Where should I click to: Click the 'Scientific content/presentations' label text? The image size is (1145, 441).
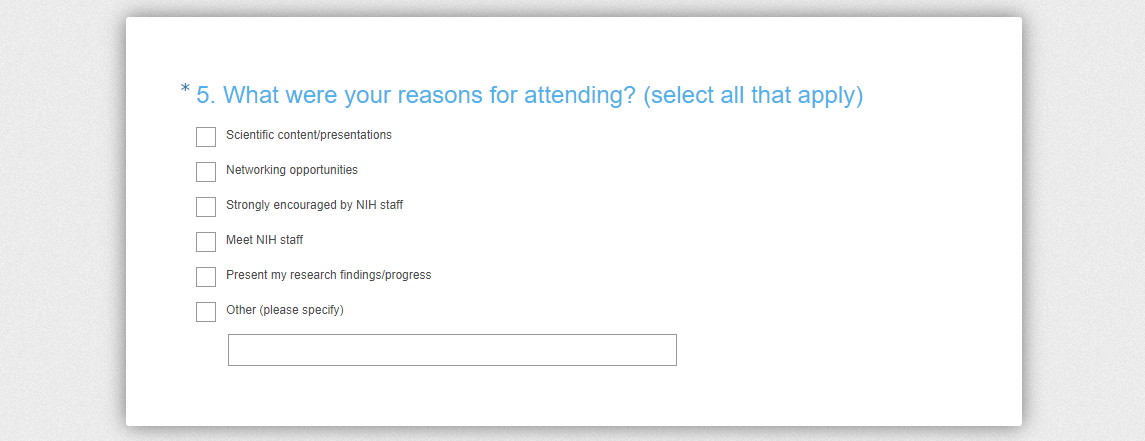[x=308, y=135]
